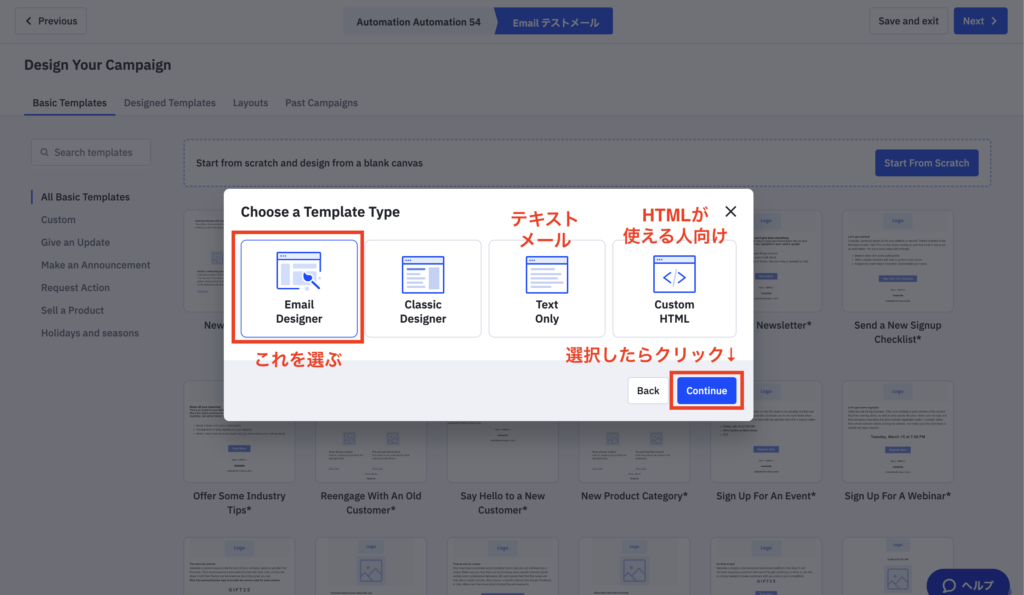Select the Request Action category
This screenshot has width=1024, height=595.
[x=76, y=287]
